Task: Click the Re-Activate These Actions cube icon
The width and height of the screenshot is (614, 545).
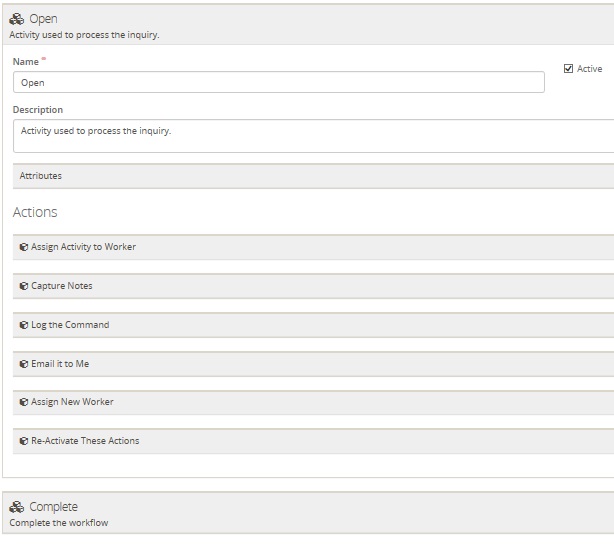Action: tap(24, 441)
